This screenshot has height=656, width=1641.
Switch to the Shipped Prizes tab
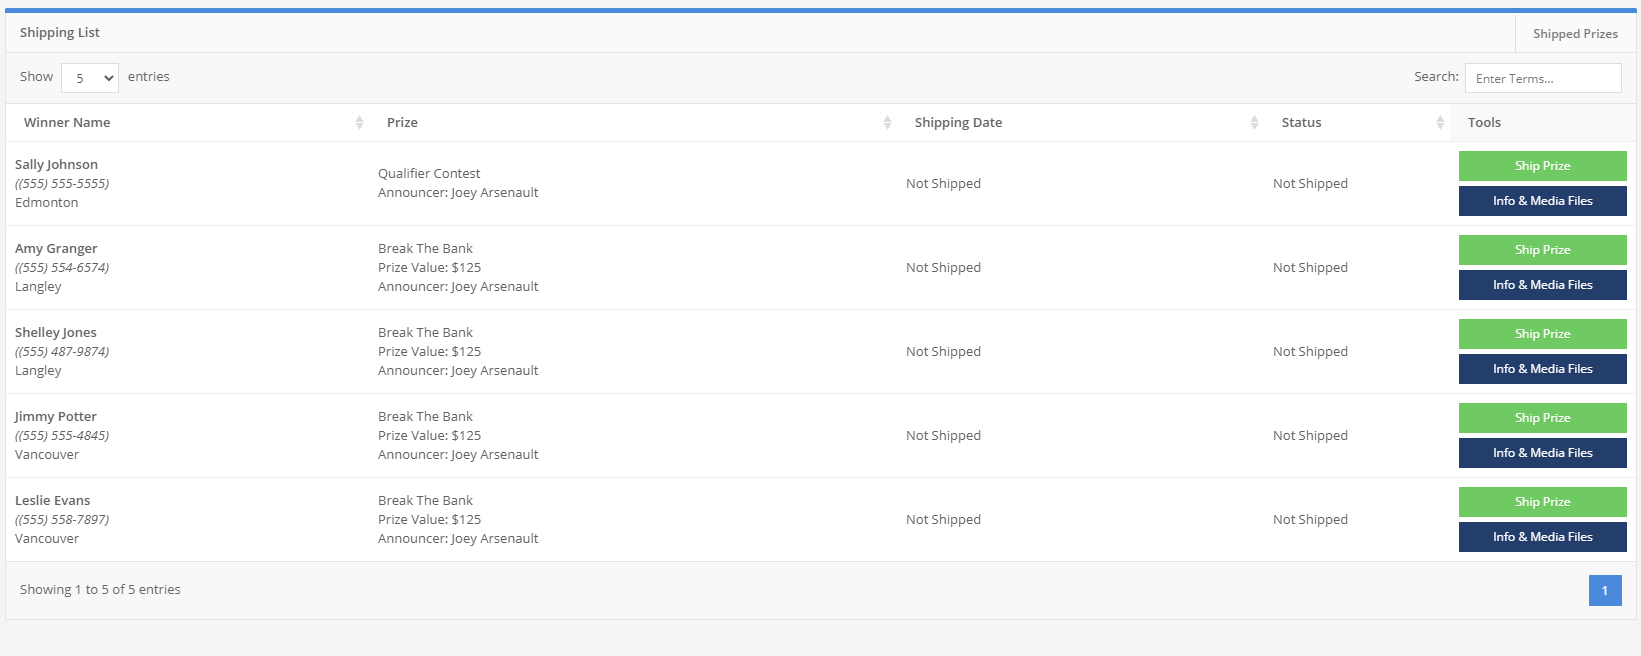click(x=1574, y=34)
